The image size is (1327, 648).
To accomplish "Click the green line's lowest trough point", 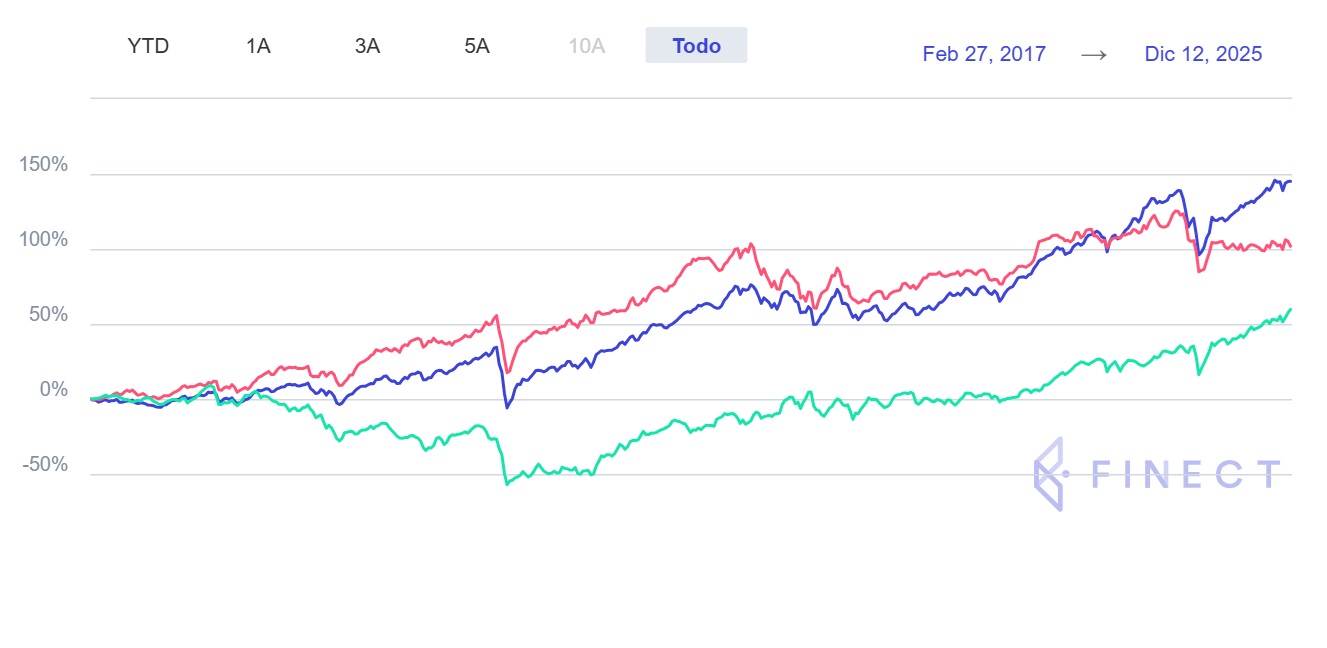I will click(507, 484).
